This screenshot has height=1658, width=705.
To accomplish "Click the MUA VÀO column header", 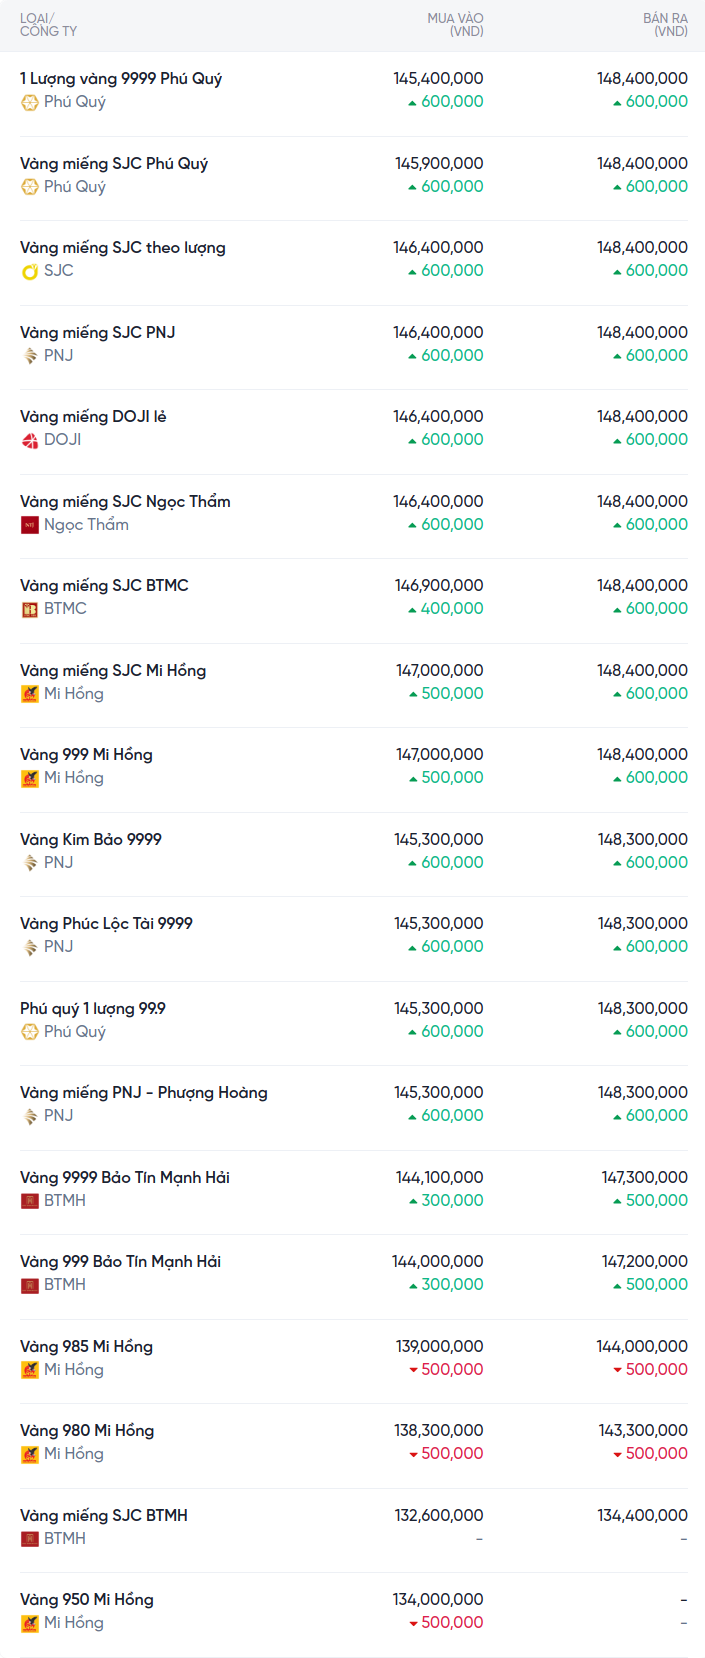I will pyautogui.click(x=455, y=25).
